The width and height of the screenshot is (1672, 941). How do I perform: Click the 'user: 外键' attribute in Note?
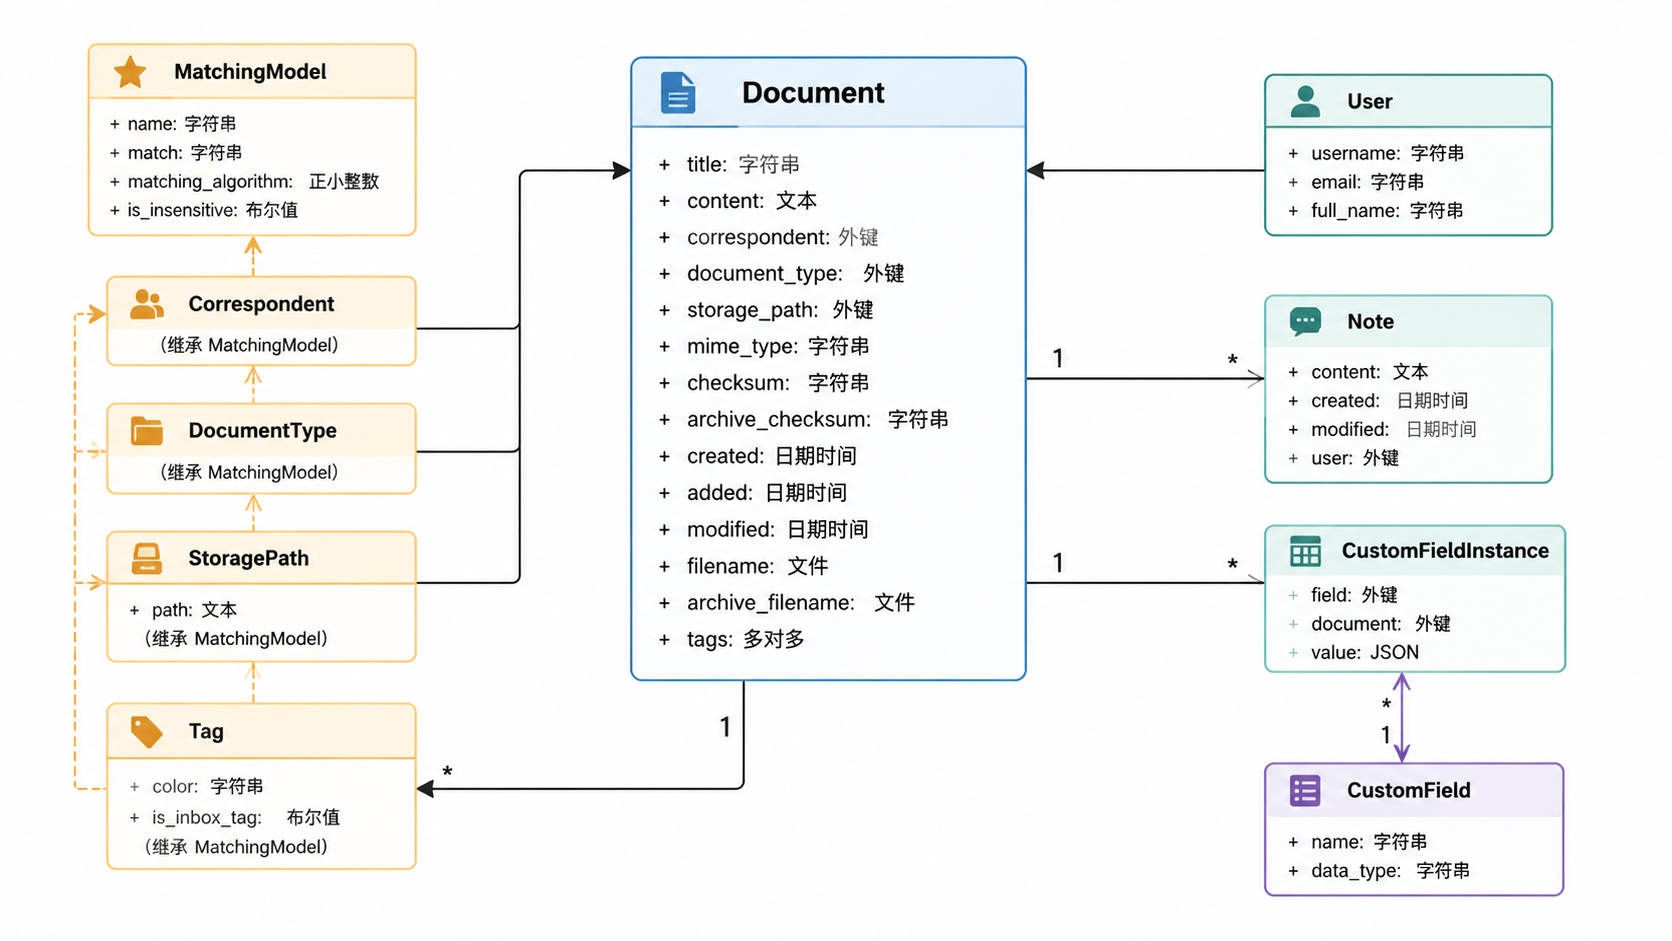tap(1343, 458)
